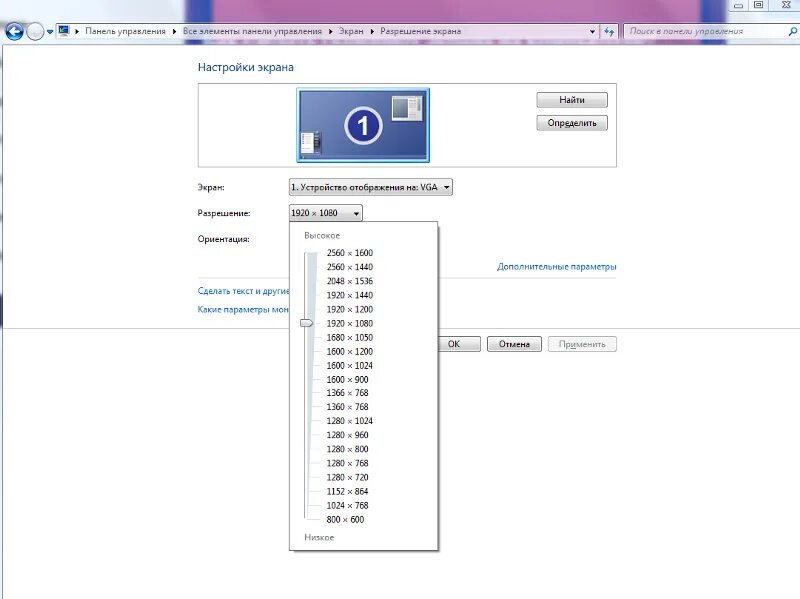Open Сделать текст и другие link
Image resolution: width=800 pixels, height=599 pixels.
(x=243, y=291)
